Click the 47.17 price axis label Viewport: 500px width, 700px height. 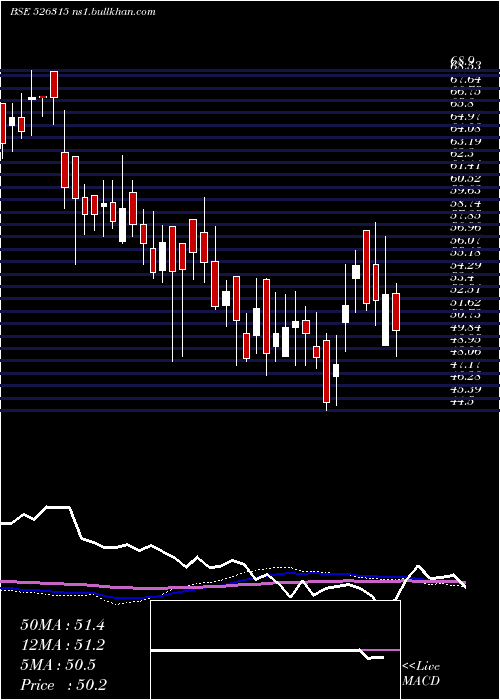coord(466,364)
